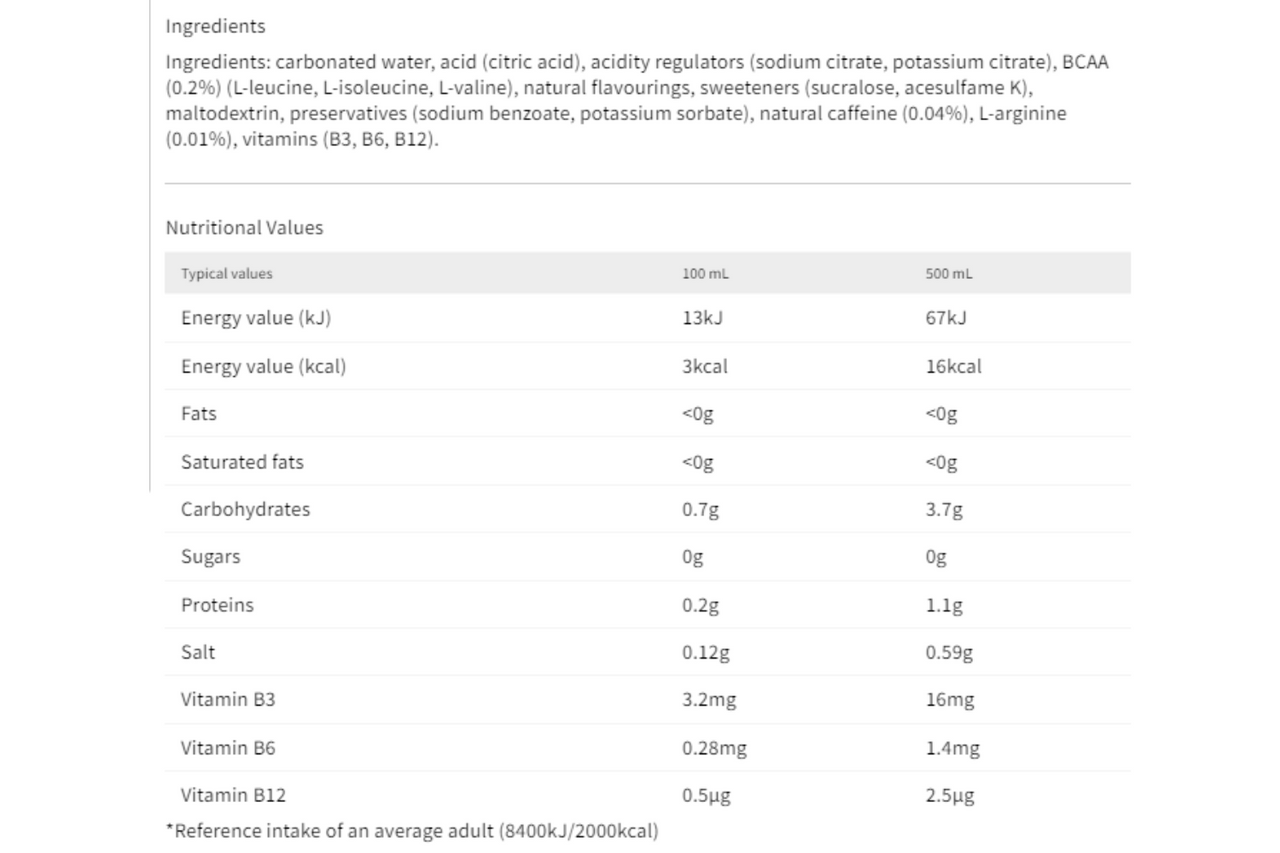The height and width of the screenshot is (853, 1280).
Task: Select the 67kJ energy value cell
Action: (945, 318)
